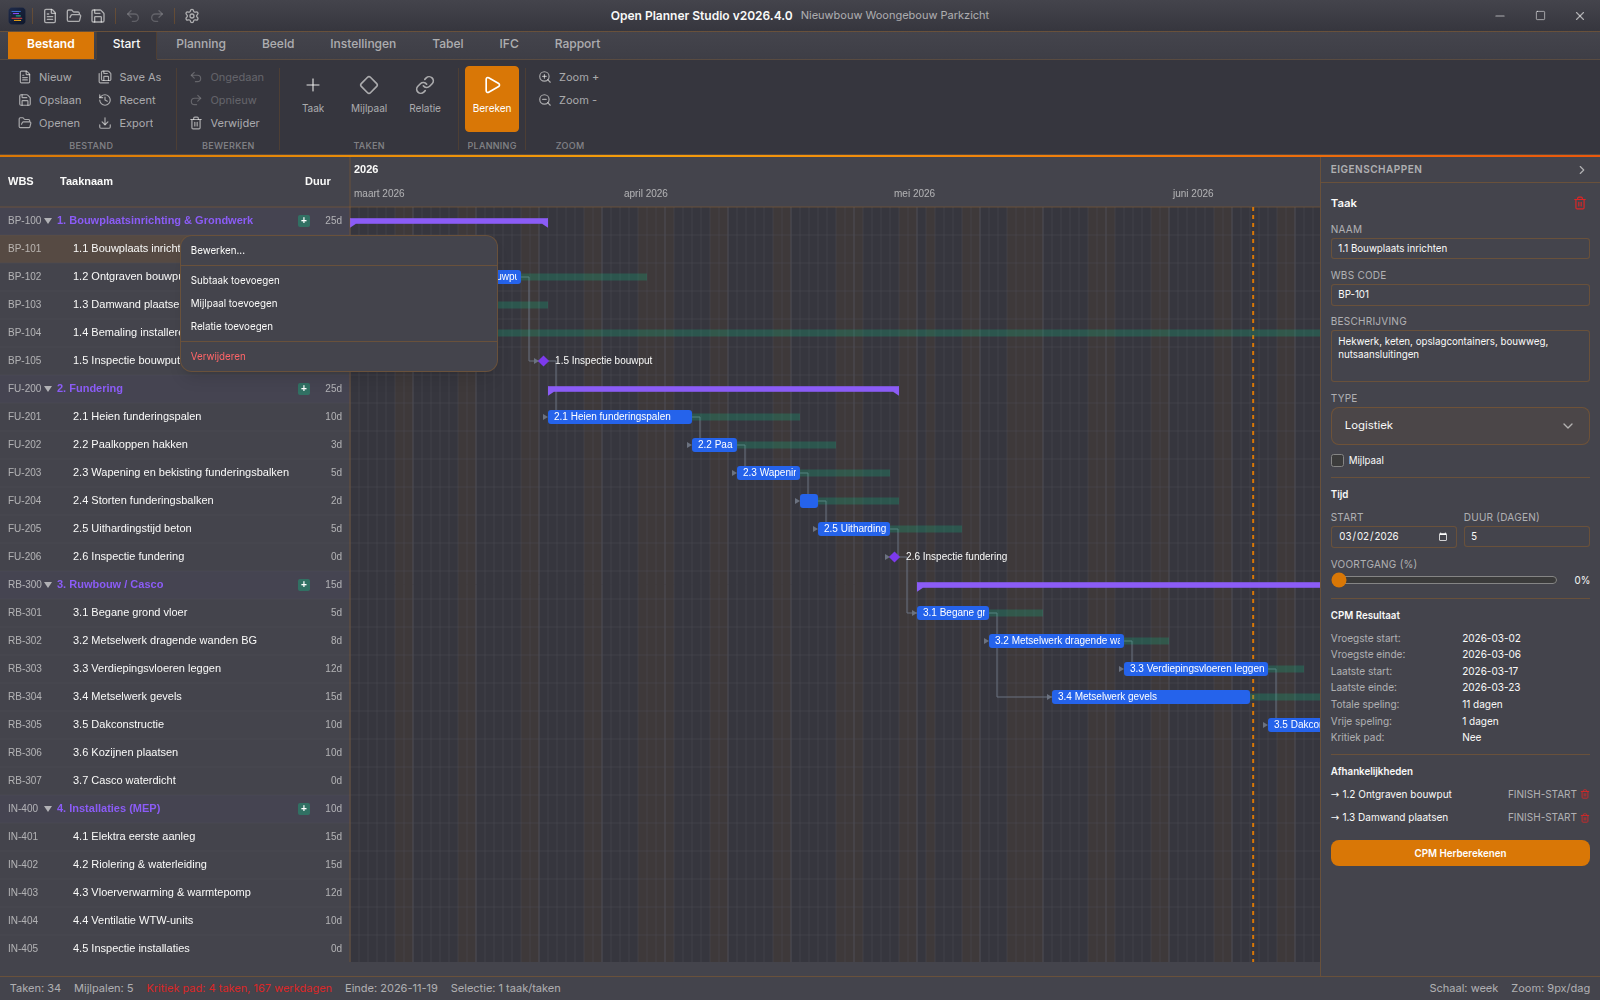Switch to the Beeld tab

point(278,44)
